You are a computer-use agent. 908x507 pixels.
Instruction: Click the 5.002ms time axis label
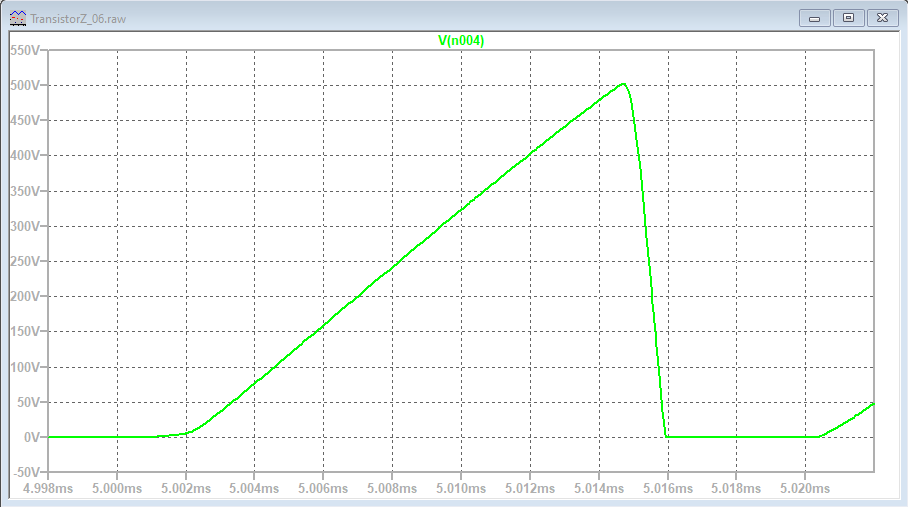(x=186, y=489)
